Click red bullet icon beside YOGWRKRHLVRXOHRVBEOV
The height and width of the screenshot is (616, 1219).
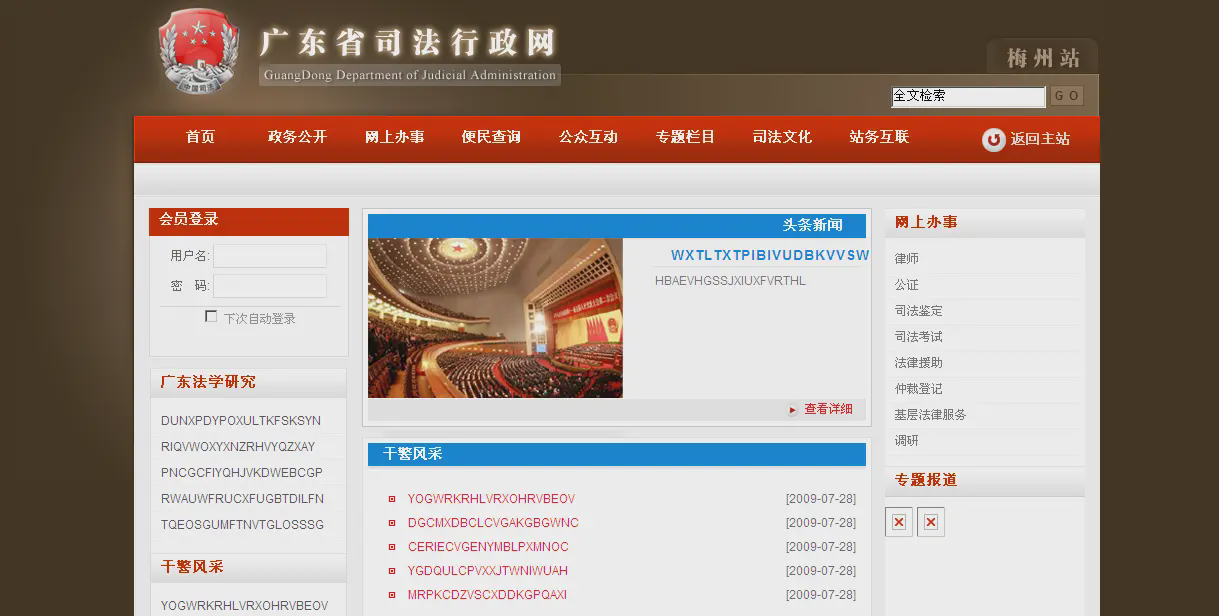pyautogui.click(x=392, y=499)
